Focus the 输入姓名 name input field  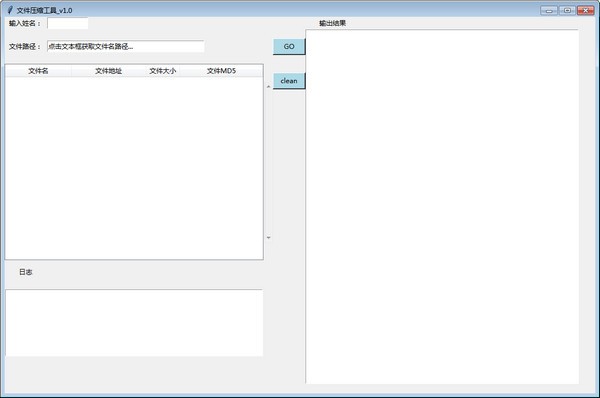point(67,23)
